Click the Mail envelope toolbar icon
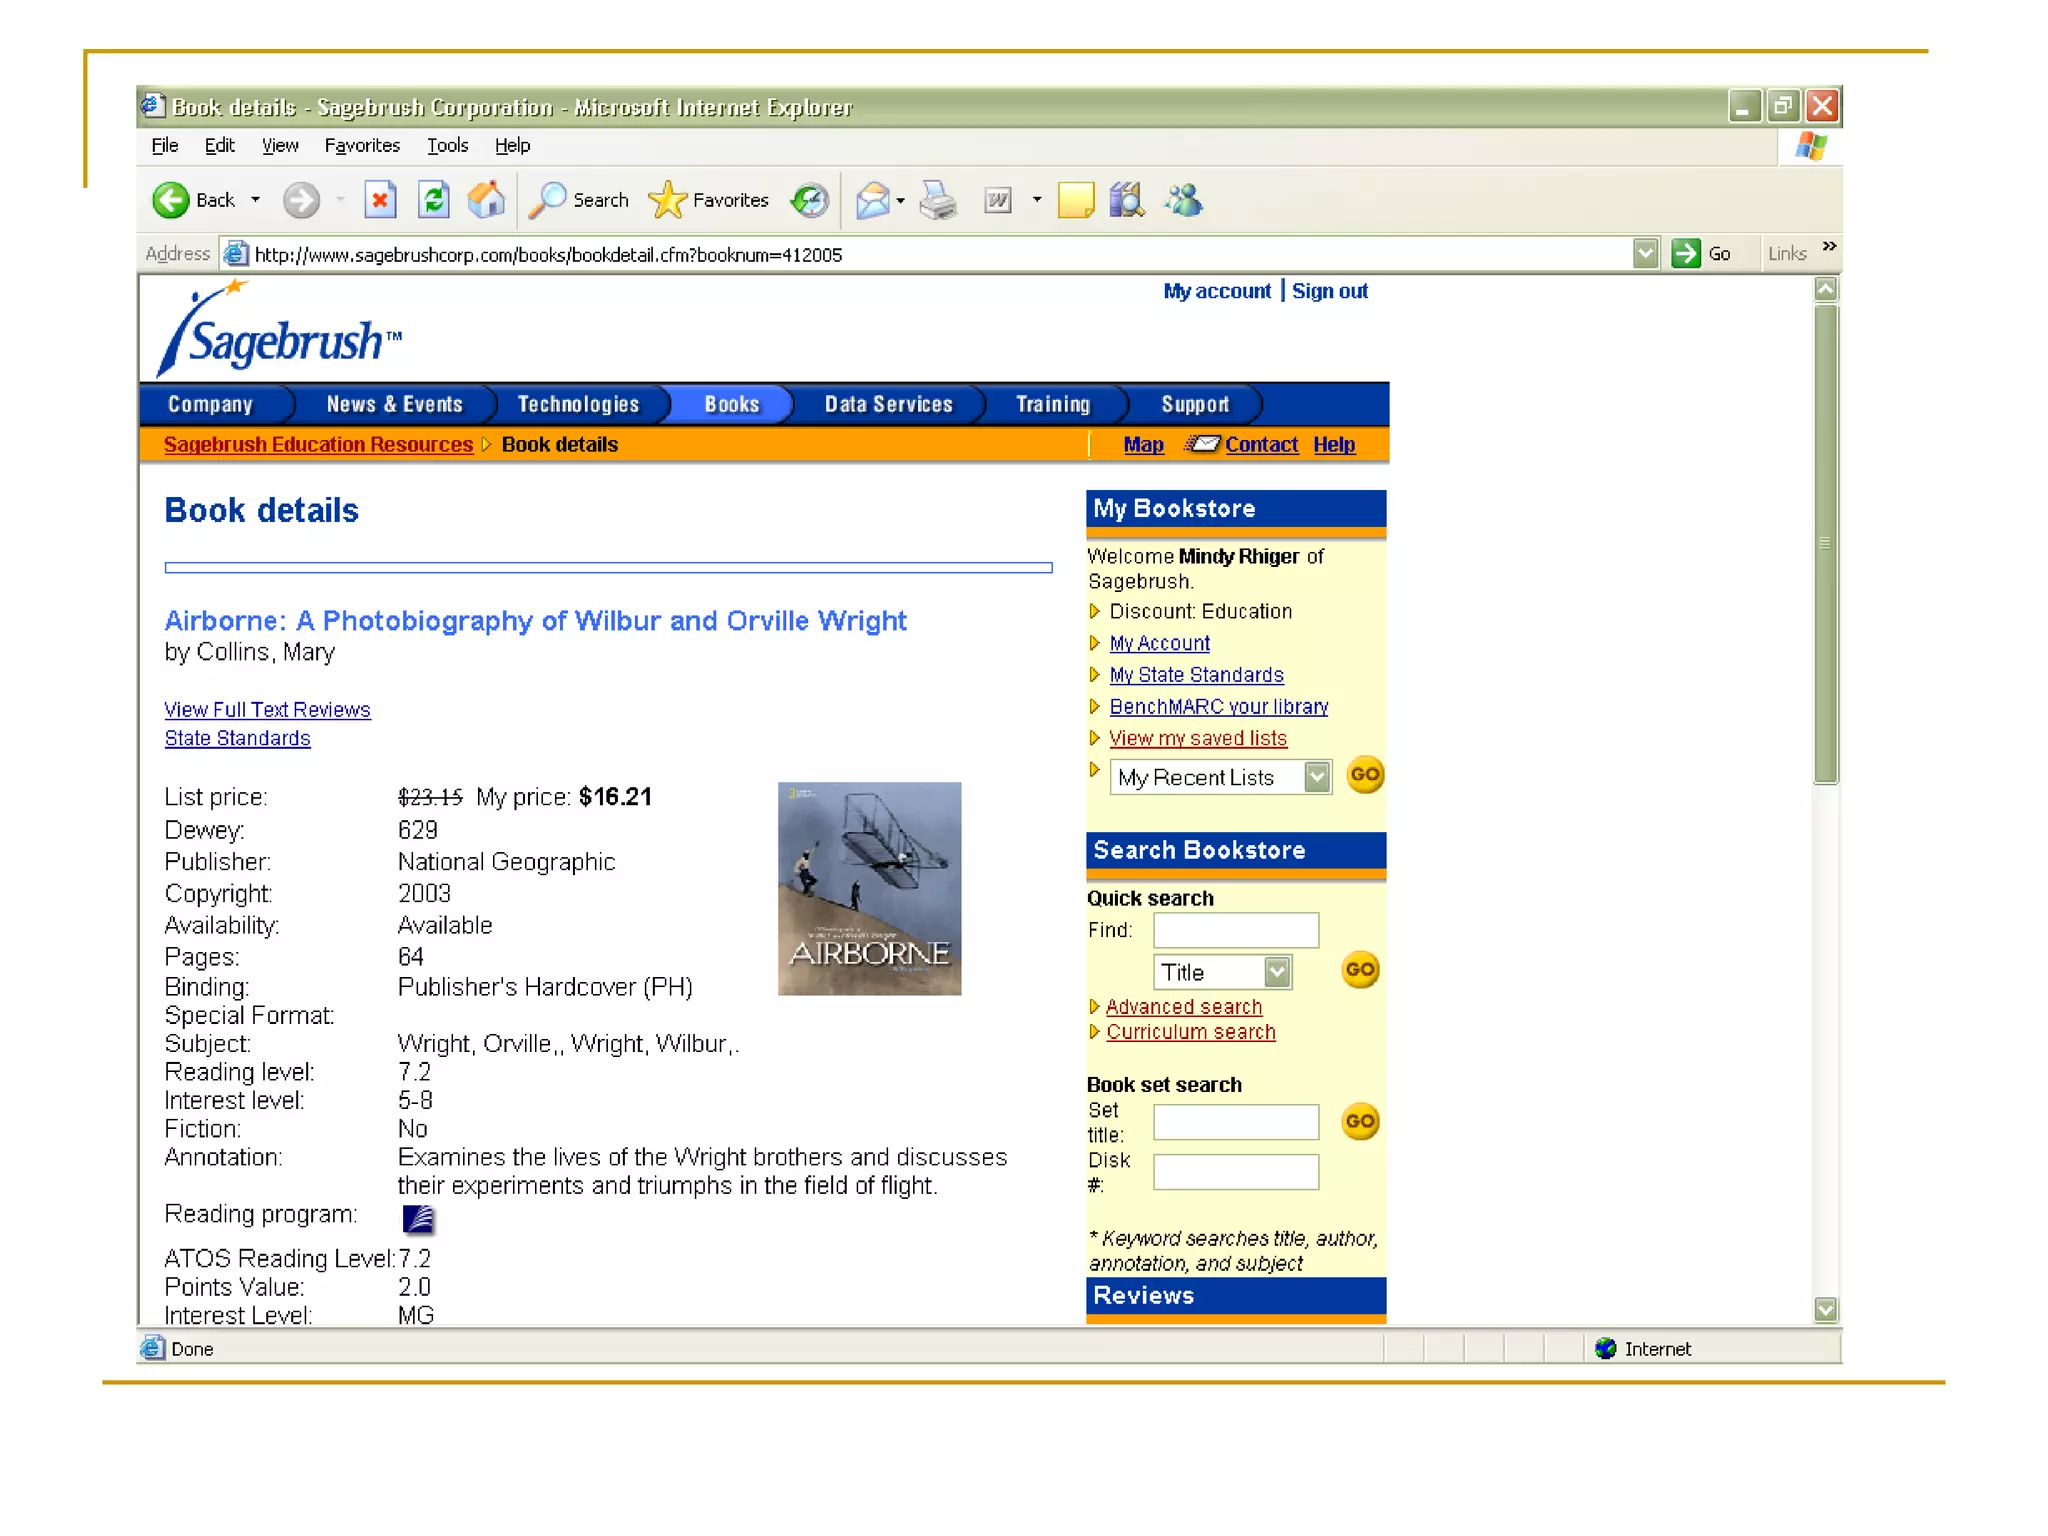Viewport: 2048px width, 1536px height. coord(873,200)
